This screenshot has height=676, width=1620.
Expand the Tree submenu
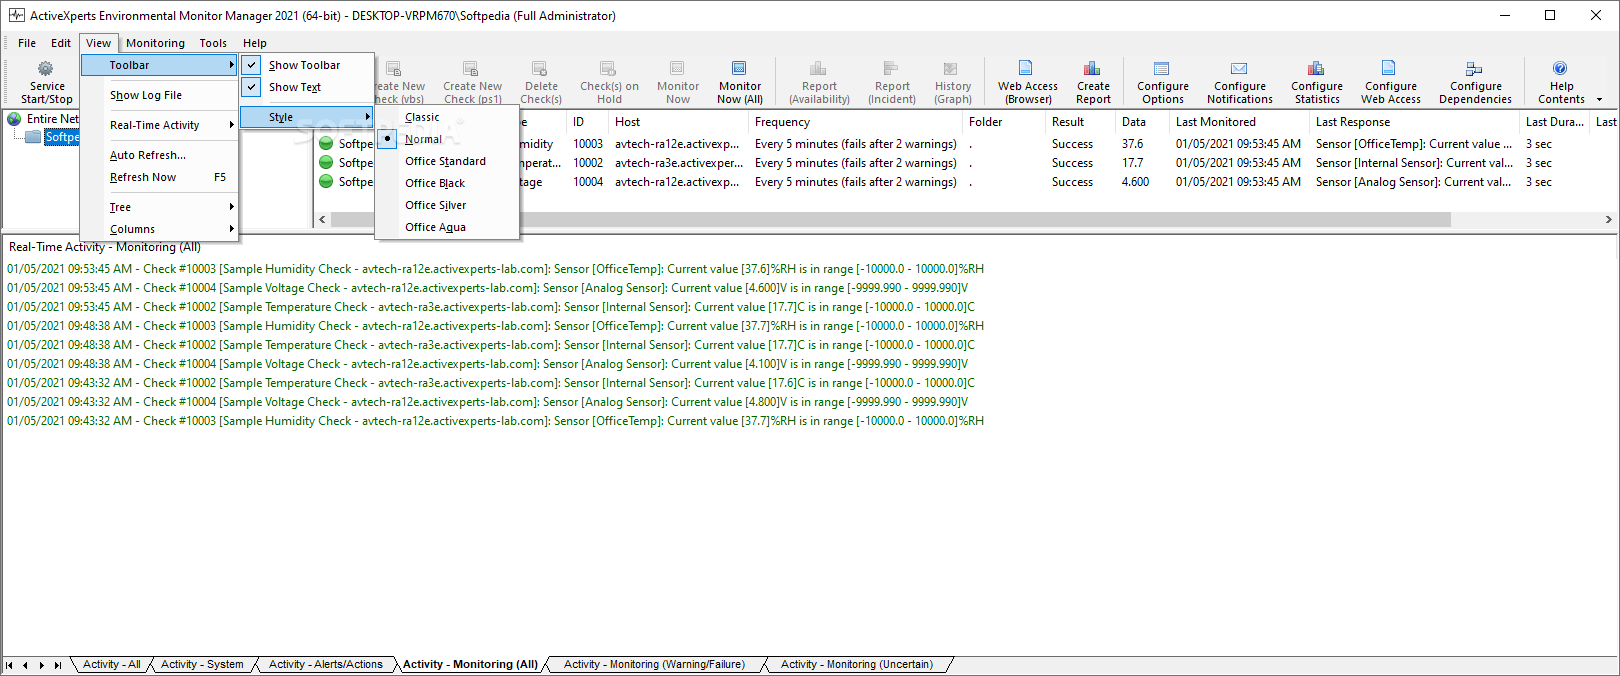(x=159, y=207)
